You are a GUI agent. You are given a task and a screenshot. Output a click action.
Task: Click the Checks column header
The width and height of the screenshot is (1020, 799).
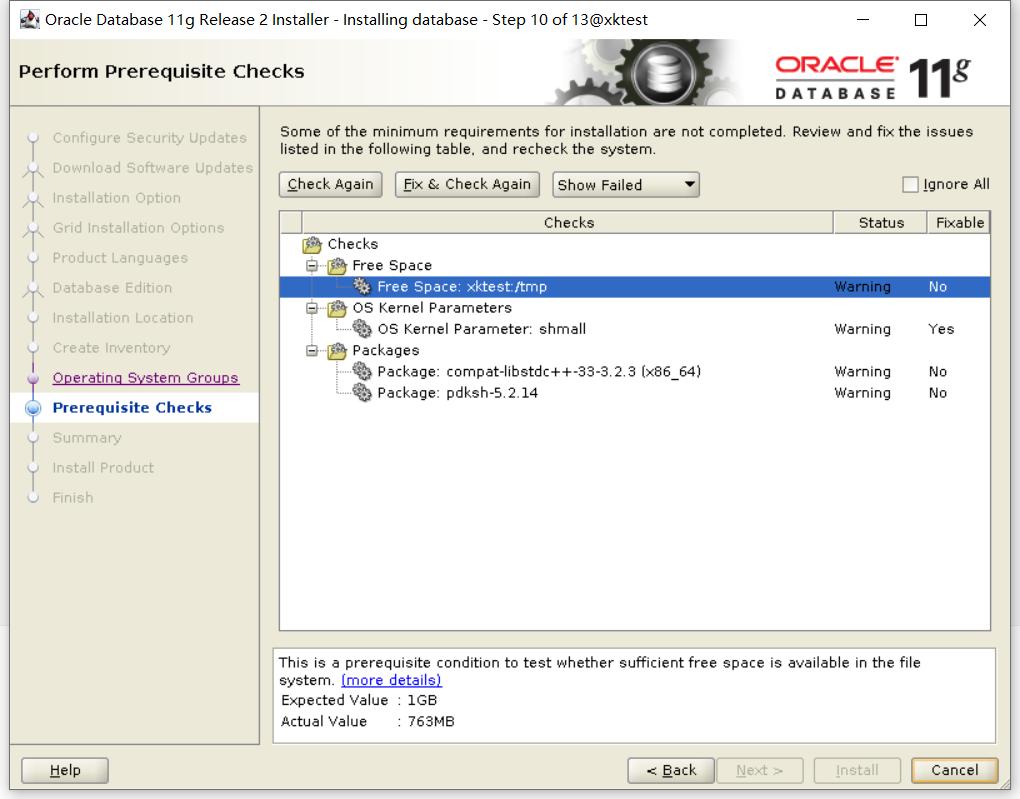(568, 223)
